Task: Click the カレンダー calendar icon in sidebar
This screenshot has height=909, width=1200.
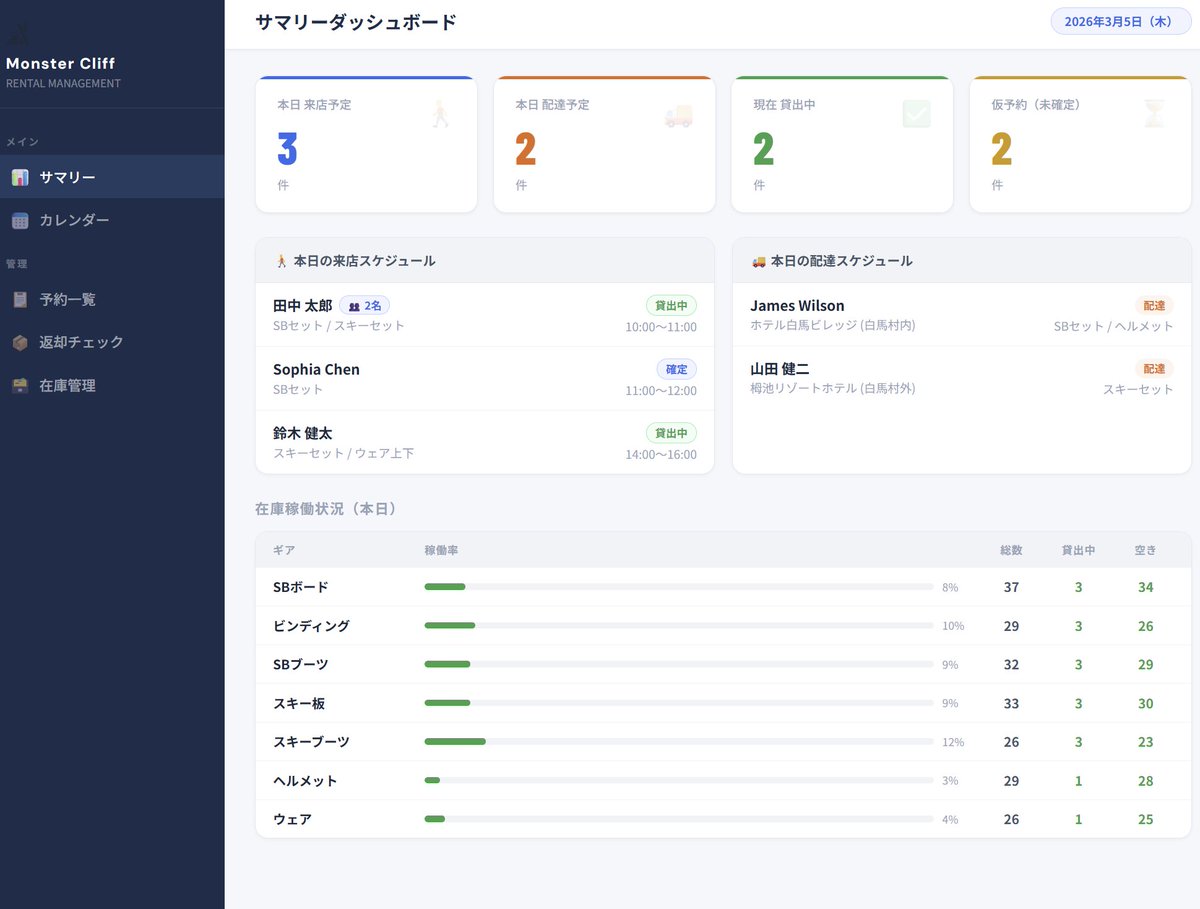Action: pyautogui.click(x=20, y=221)
